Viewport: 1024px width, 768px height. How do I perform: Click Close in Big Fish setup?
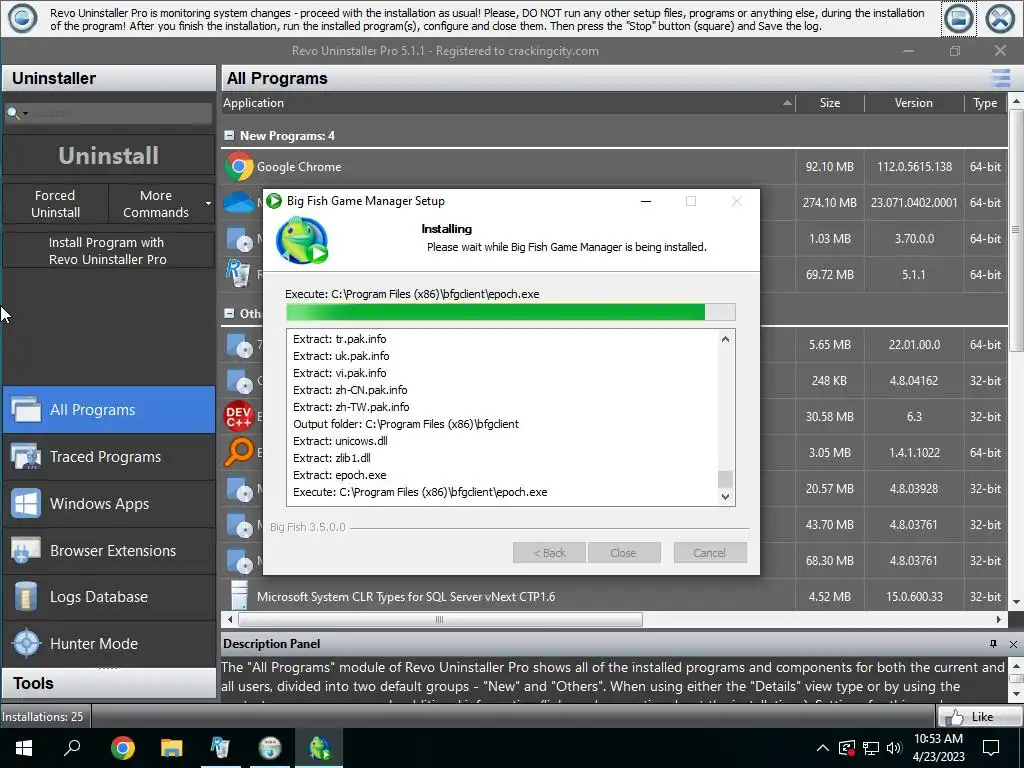click(x=623, y=552)
